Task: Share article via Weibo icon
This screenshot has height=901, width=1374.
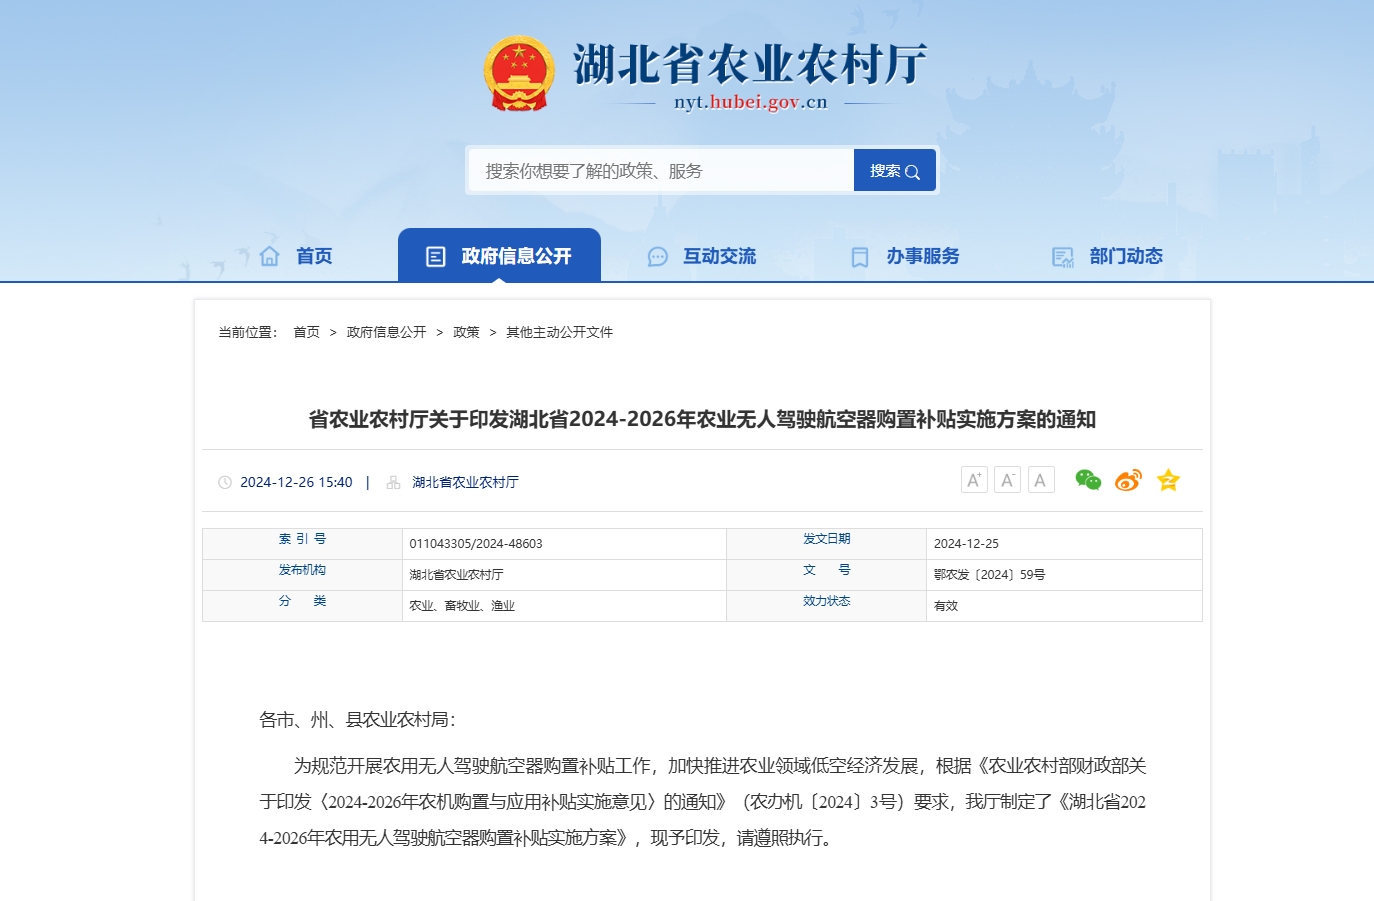Action: [1128, 481]
